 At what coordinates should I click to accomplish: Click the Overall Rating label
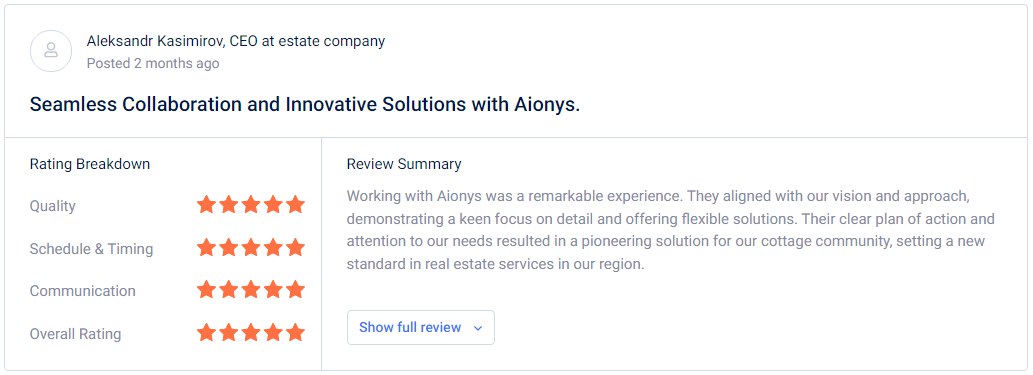tap(75, 334)
